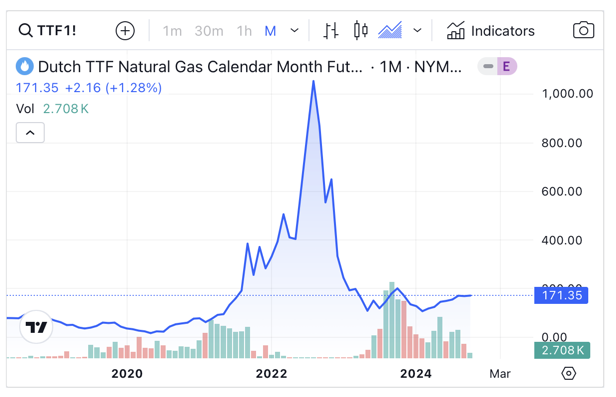Toggle the purple E badge
The width and height of the screenshot is (616, 397).
point(506,66)
